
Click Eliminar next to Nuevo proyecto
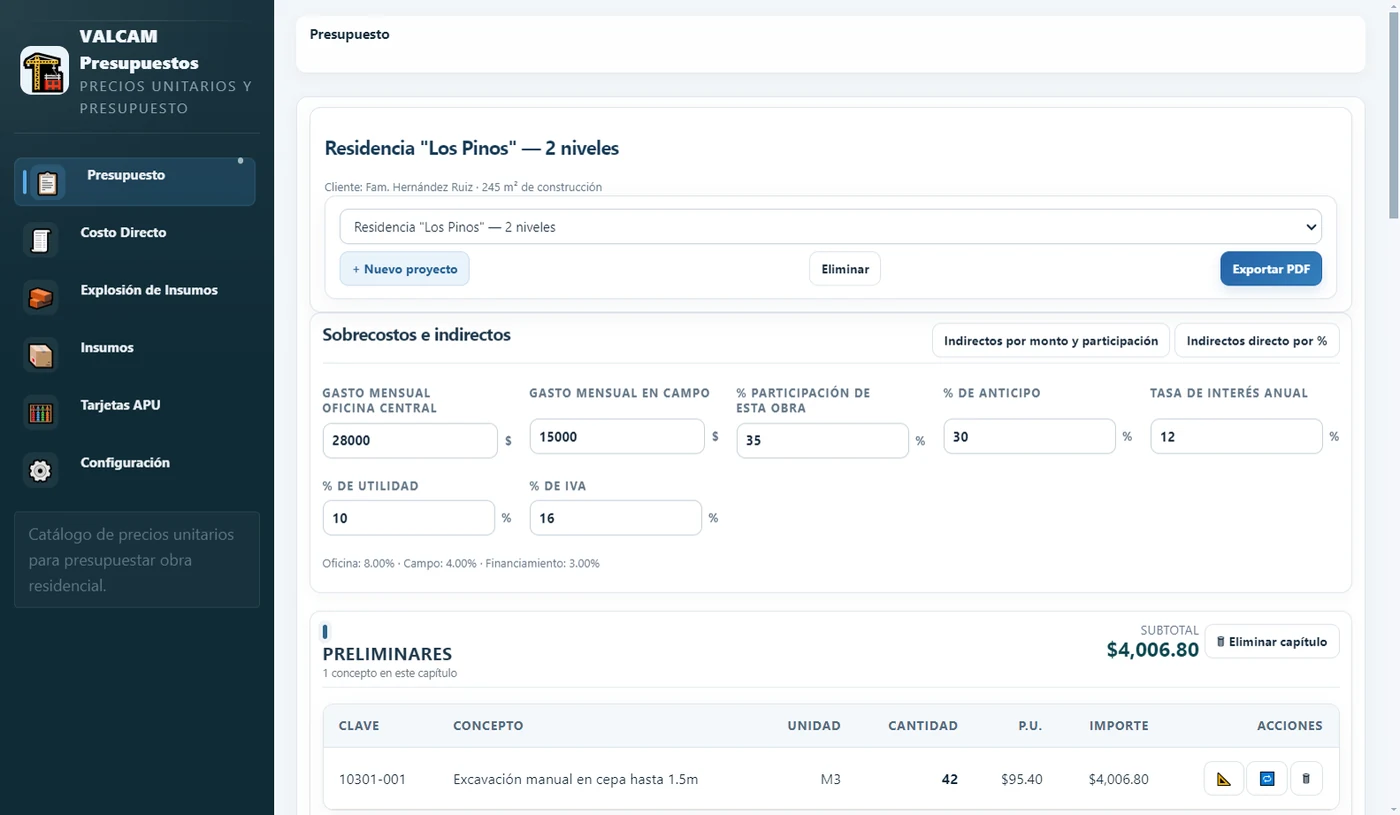tap(845, 269)
